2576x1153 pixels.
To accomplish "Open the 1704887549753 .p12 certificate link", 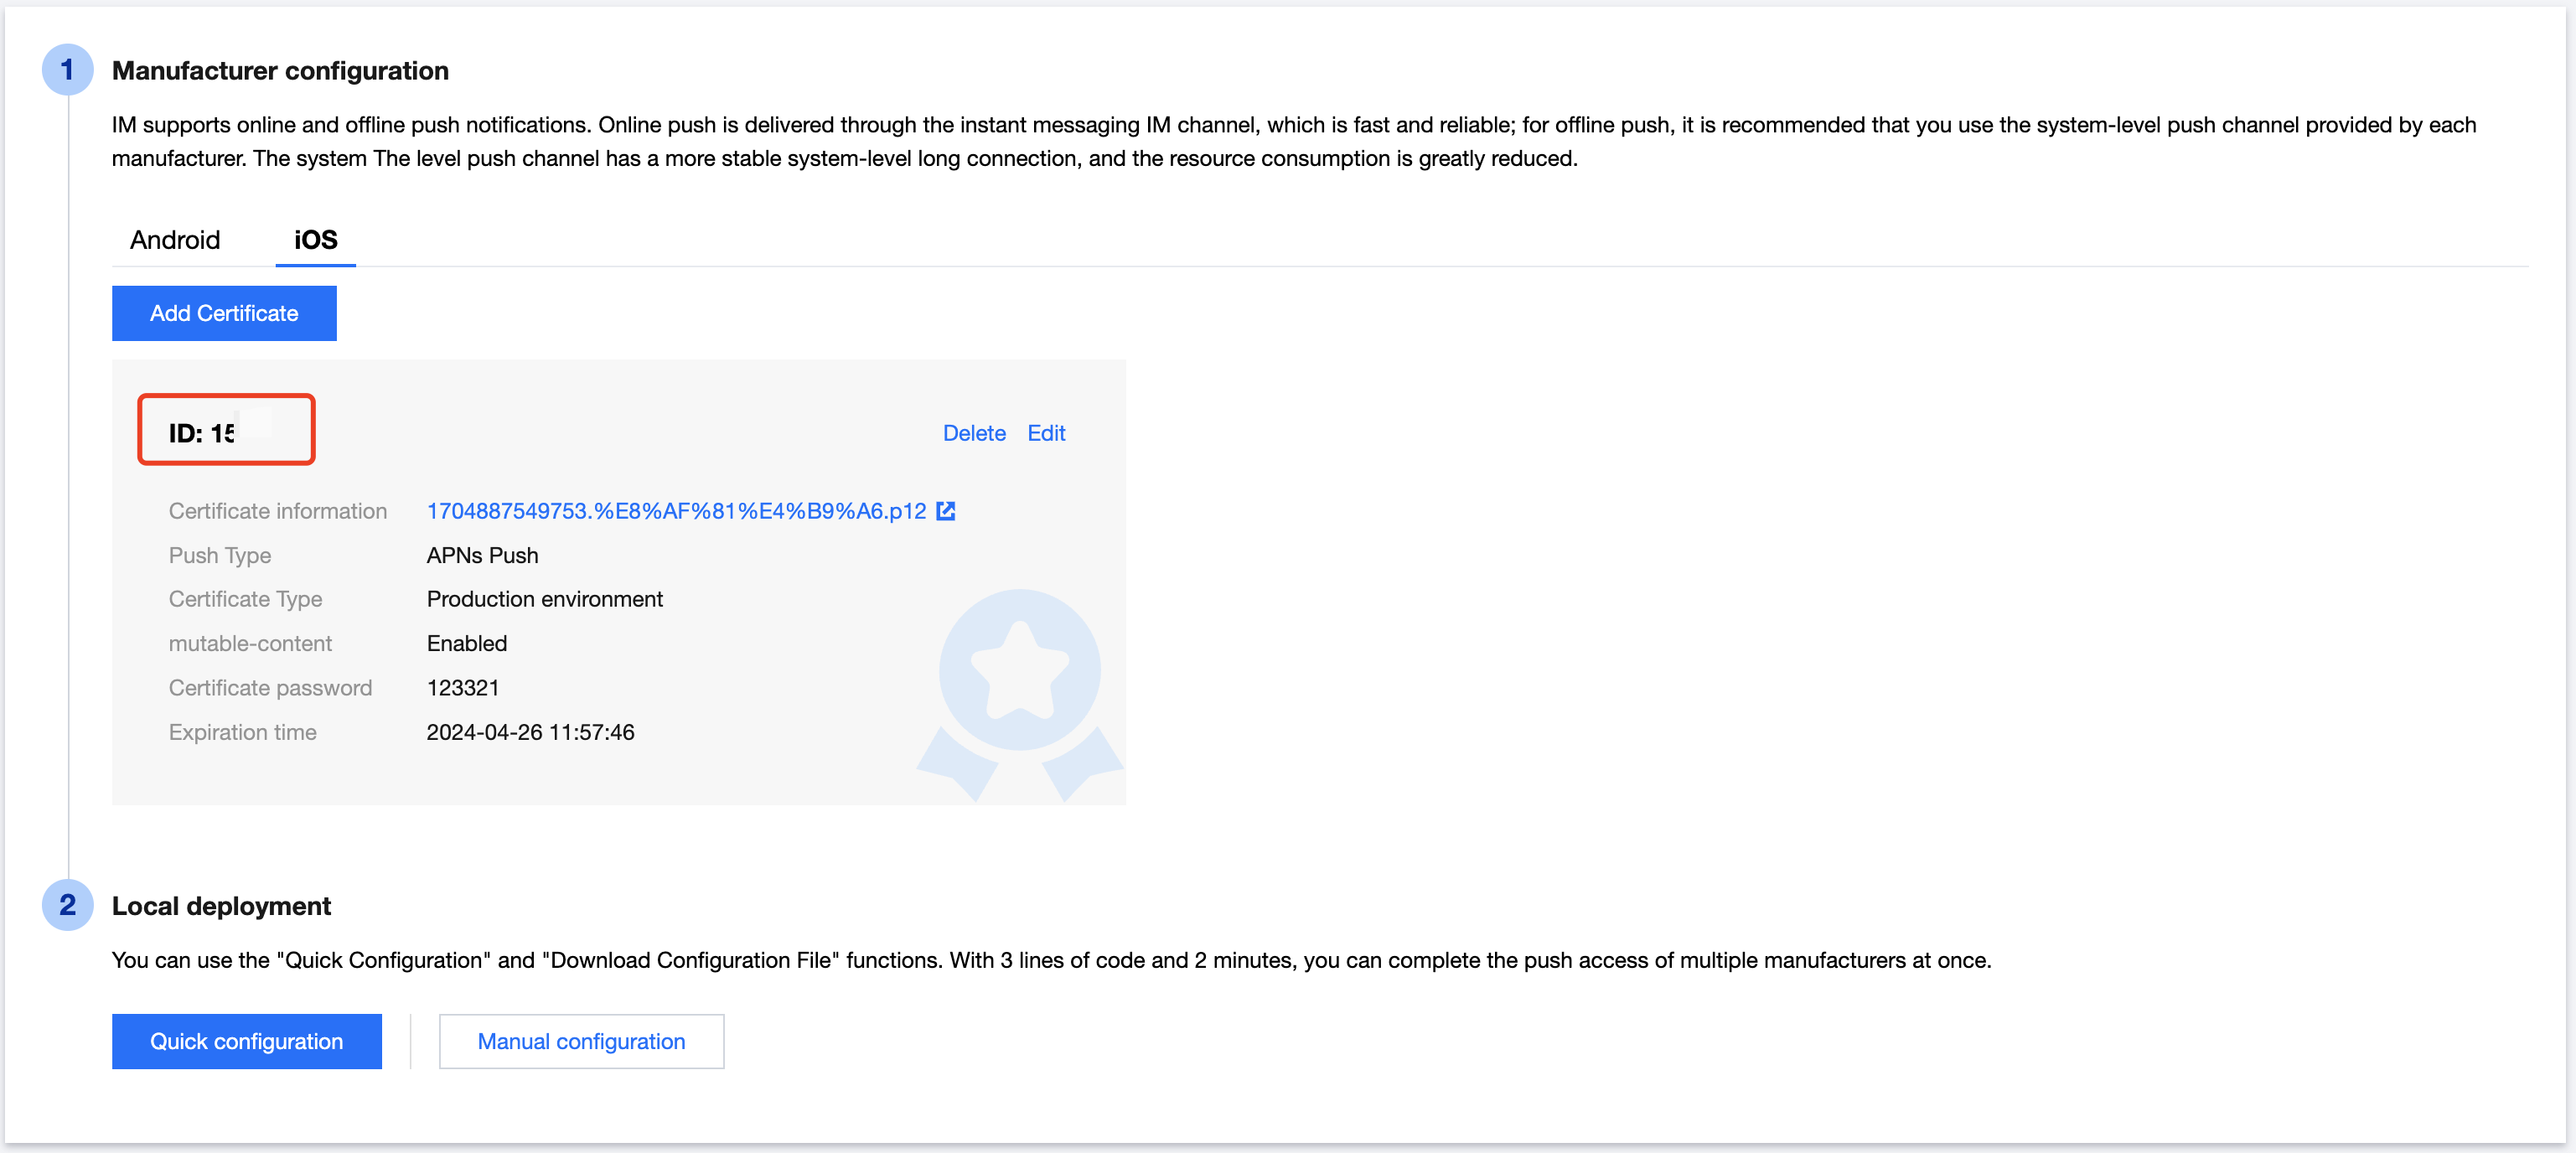I will coord(676,511).
